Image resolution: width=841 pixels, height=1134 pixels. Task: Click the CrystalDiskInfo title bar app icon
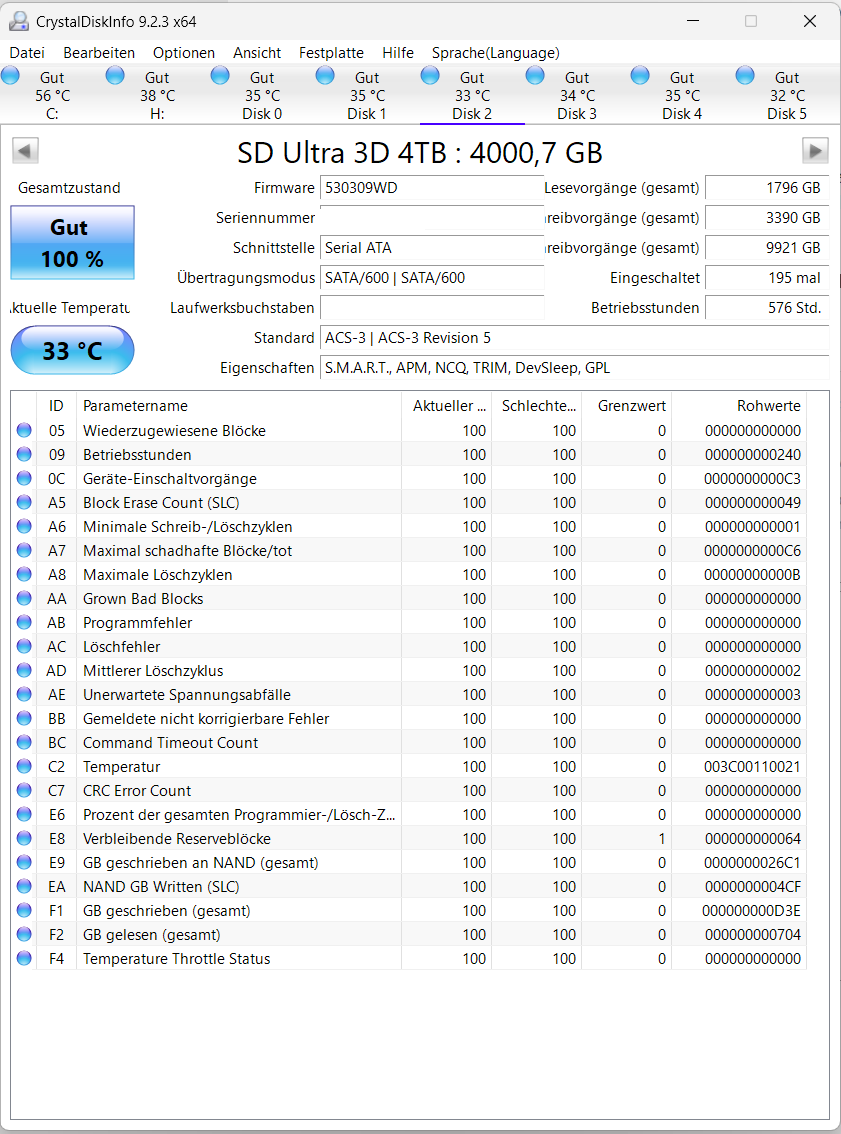19,22
